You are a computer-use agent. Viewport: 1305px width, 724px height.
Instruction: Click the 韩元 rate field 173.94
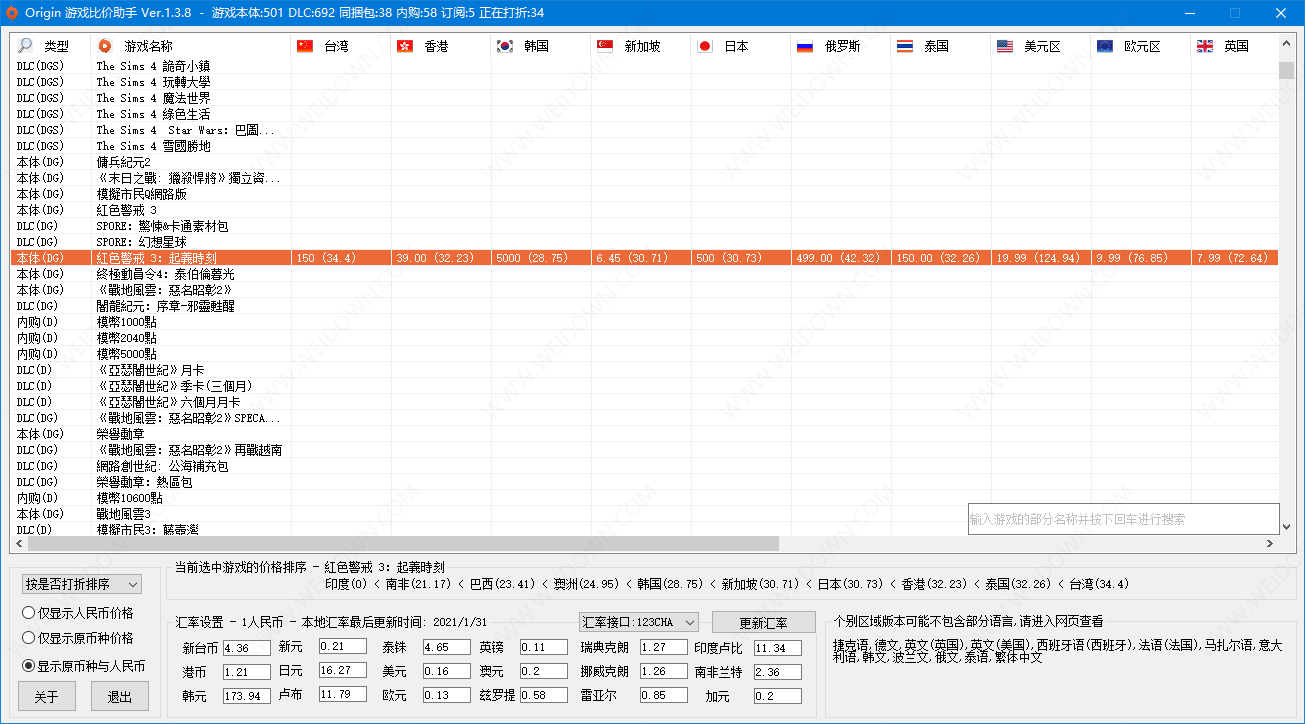[246, 696]
